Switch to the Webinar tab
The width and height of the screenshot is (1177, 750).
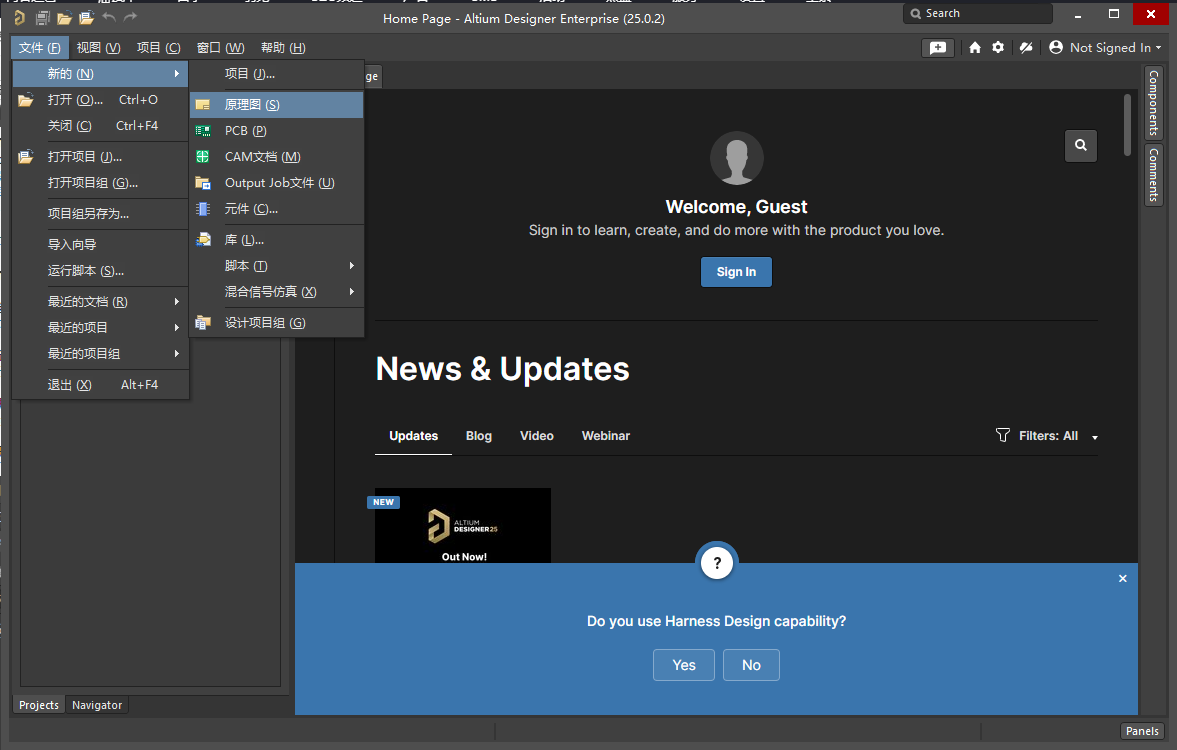point(606,436)
